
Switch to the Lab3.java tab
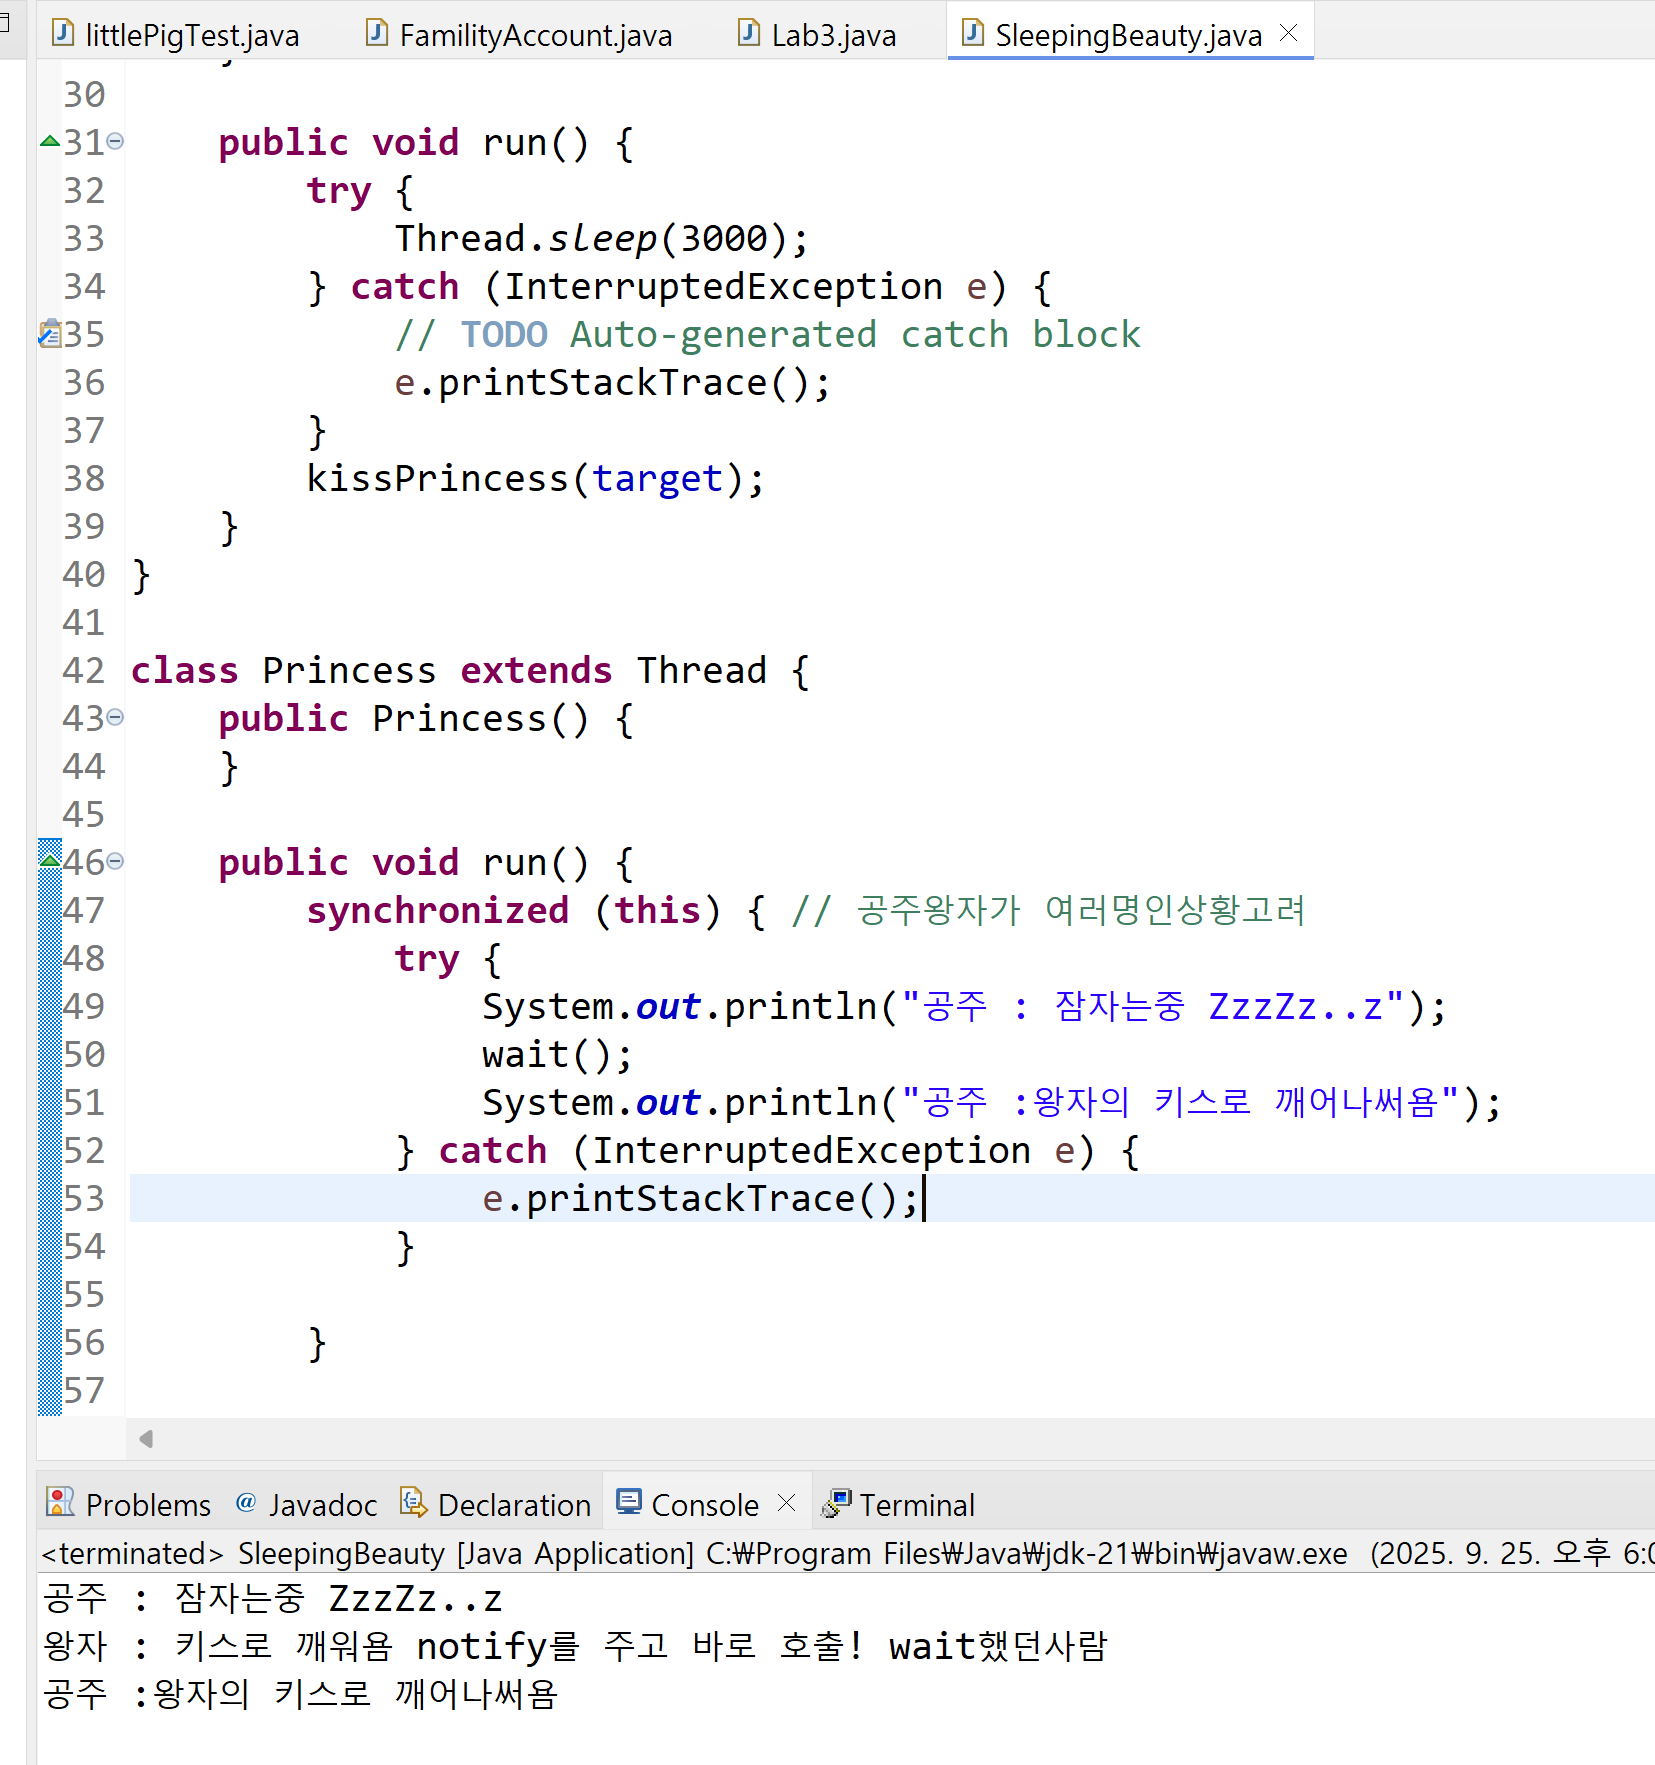(x=817, y=35)
